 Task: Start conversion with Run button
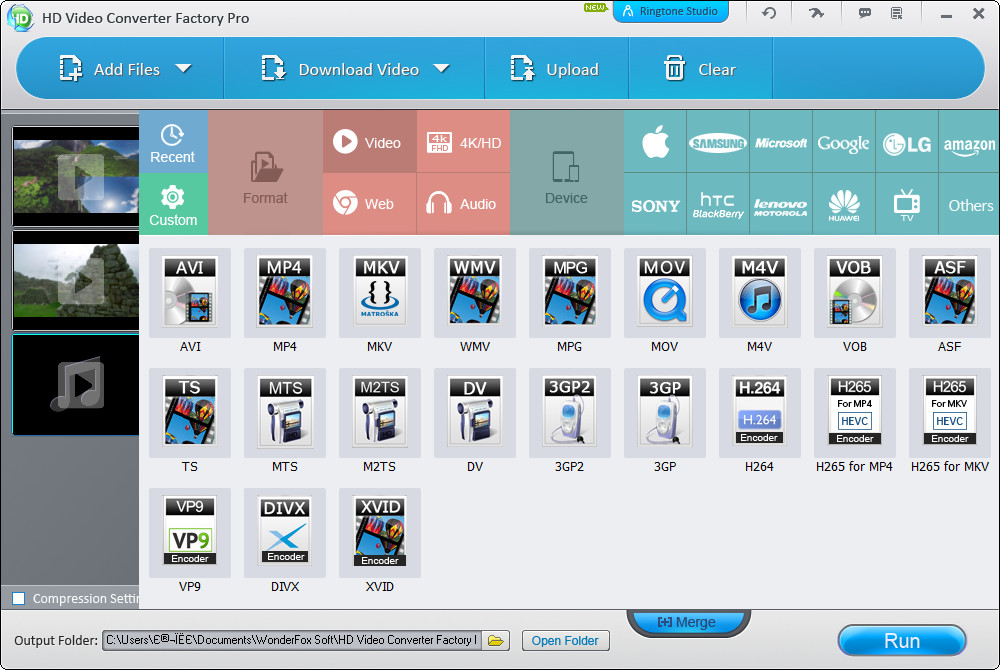click(x=902, y=641)
